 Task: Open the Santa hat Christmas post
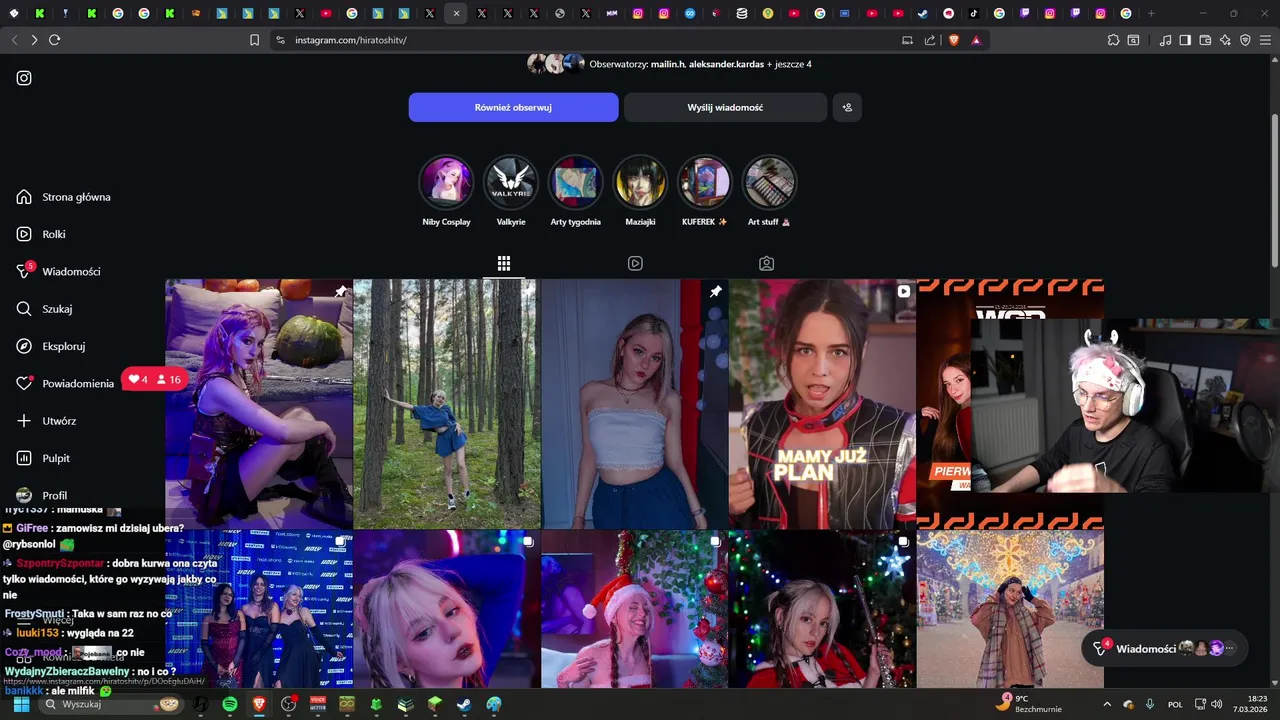coord(634,609)
